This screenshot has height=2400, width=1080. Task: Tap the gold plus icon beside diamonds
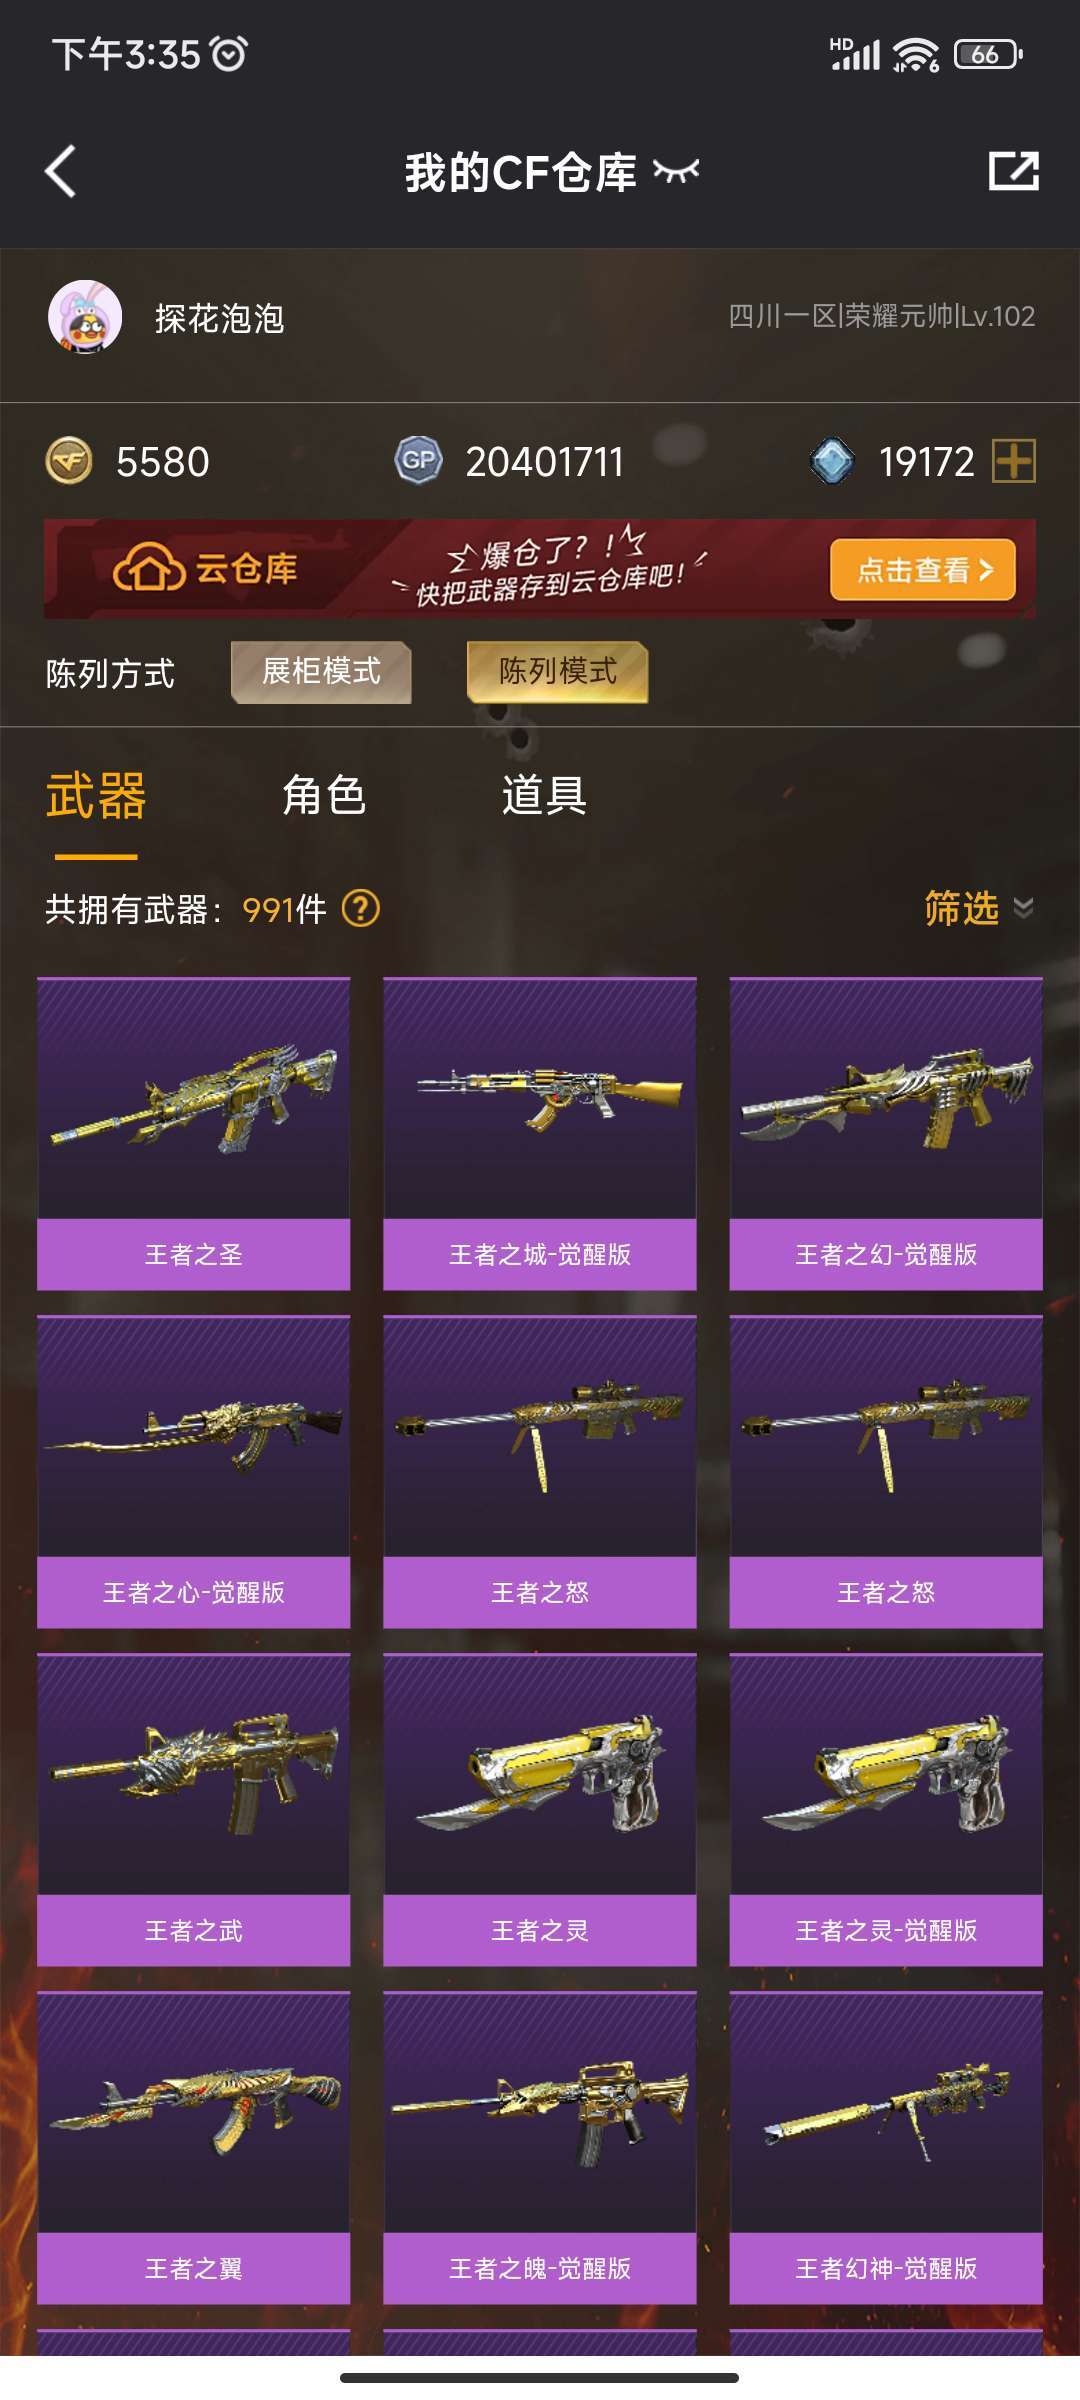pos(1014,461)
